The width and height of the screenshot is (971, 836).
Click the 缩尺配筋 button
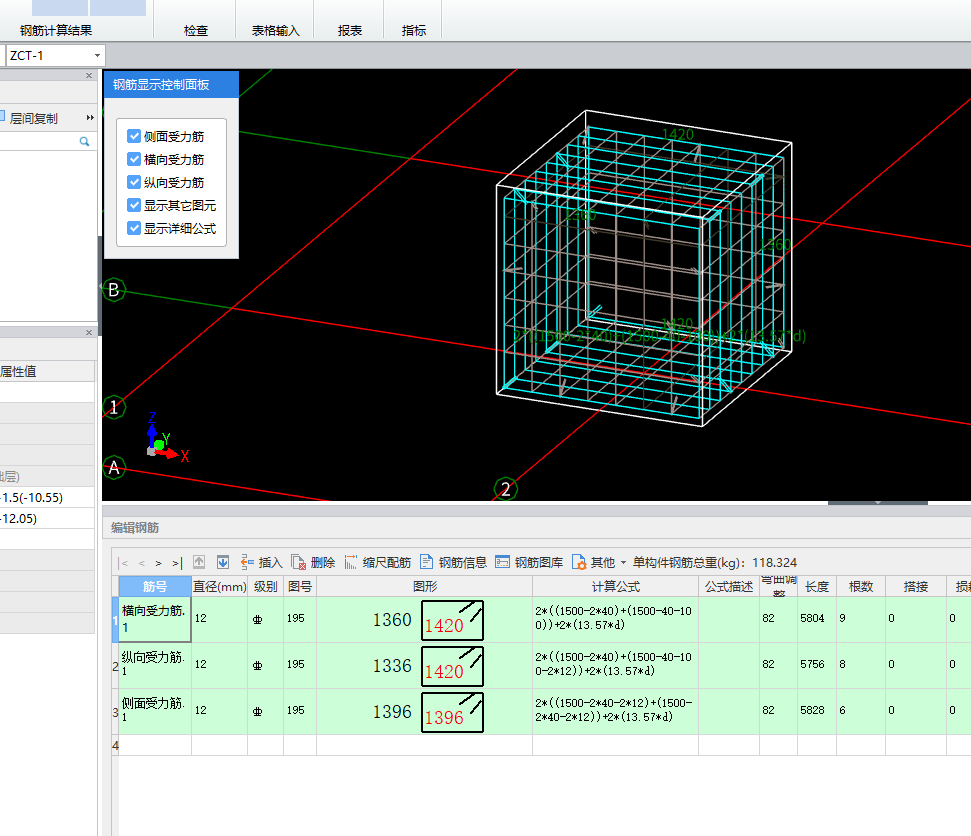coord(378,562)
